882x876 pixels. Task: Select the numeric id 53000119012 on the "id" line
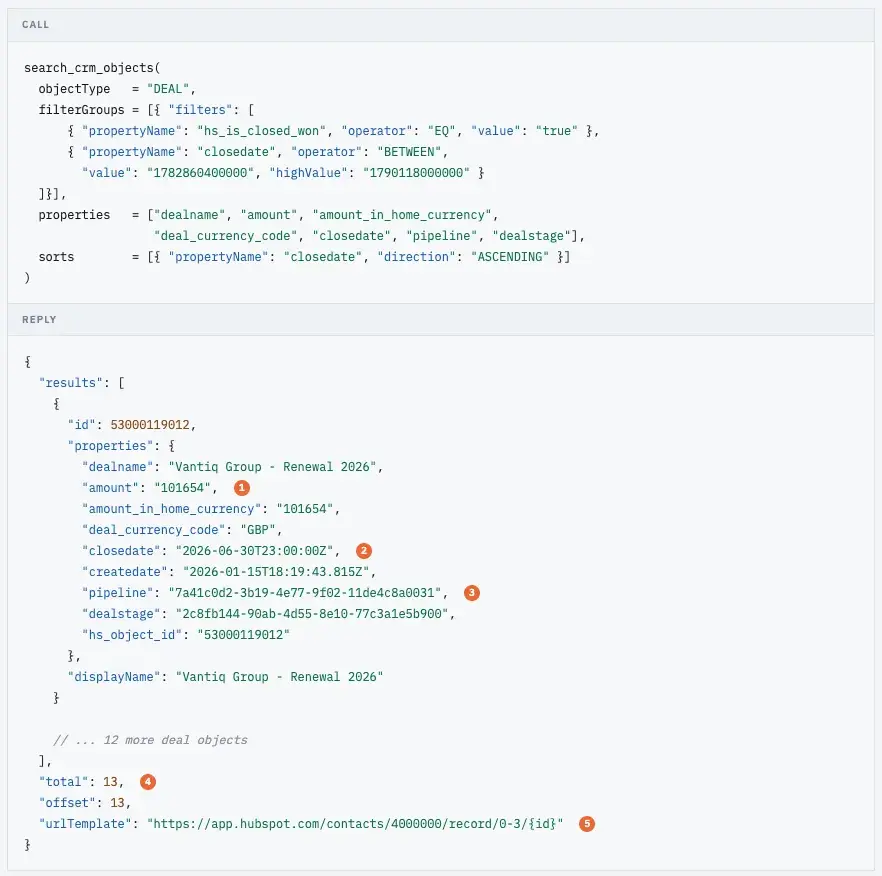(x=150, y=425)
